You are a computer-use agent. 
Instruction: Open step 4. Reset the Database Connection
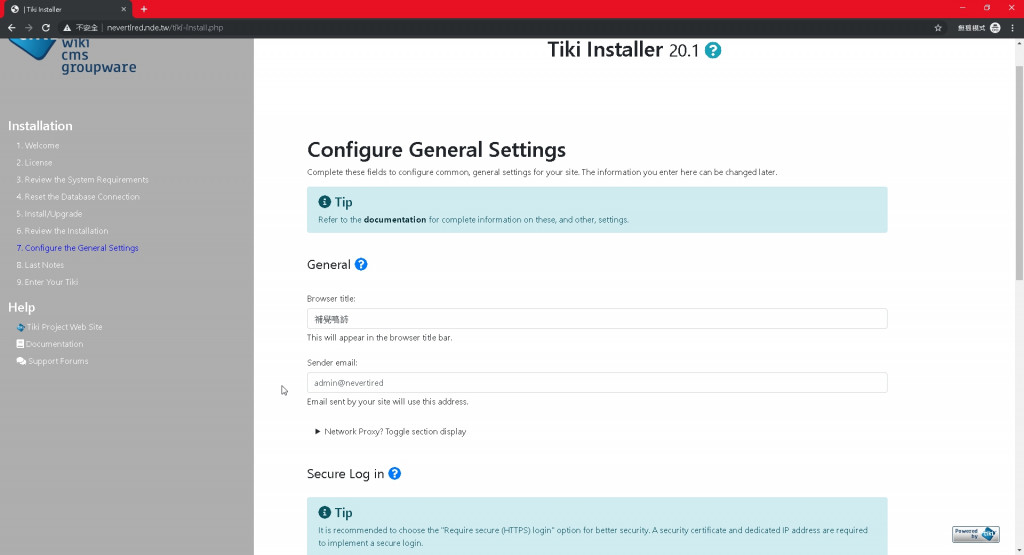click(x=78, y=197)
